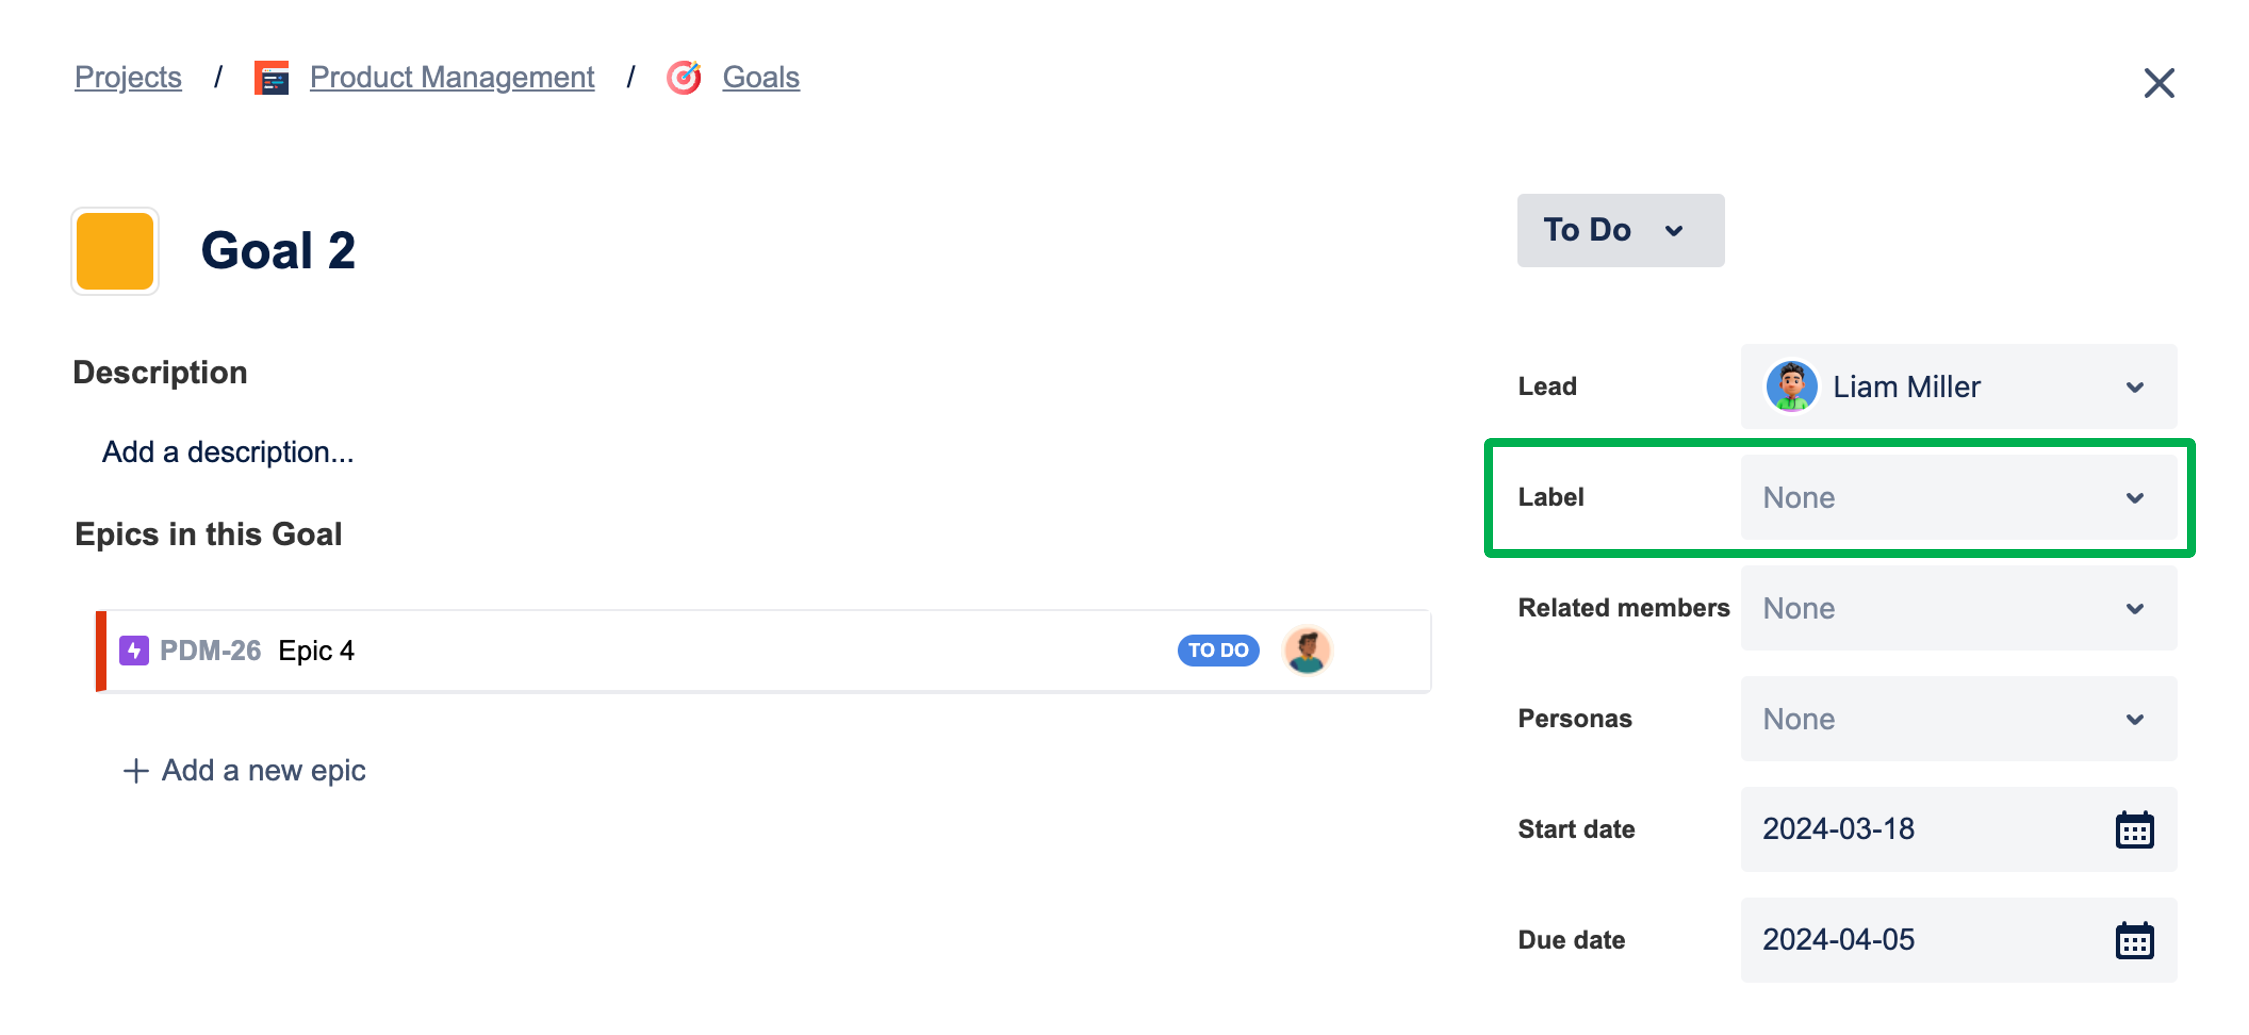This screenshot has height=1035, width=2249.
Task: Expand the Personas dropdown
Action: 1958,720
